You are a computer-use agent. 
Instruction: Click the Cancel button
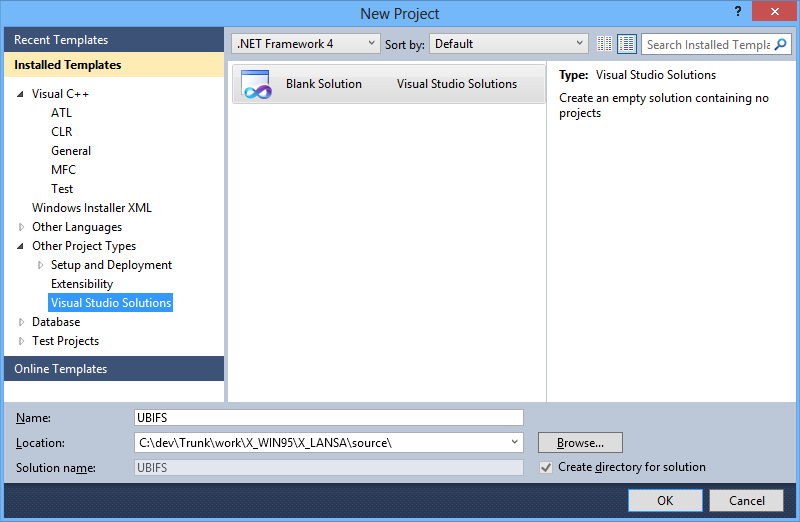746,501
